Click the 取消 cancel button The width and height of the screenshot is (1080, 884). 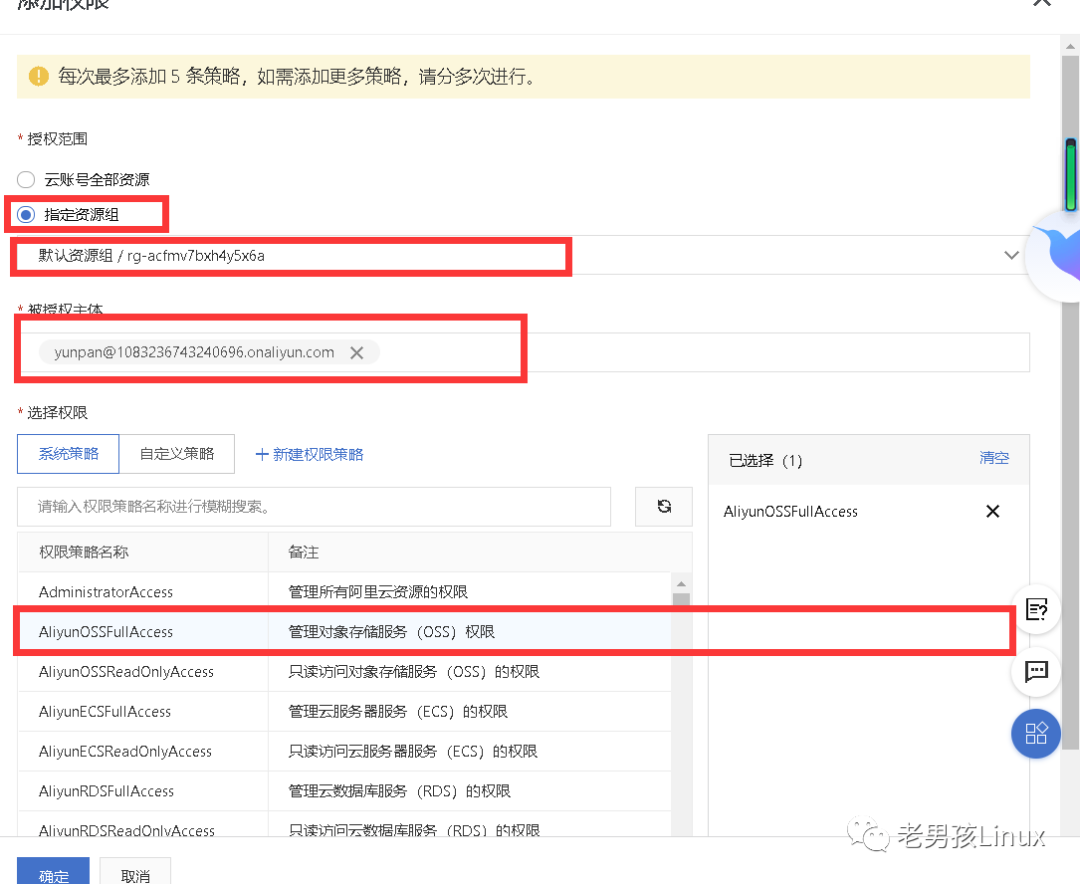pos(135,872)
